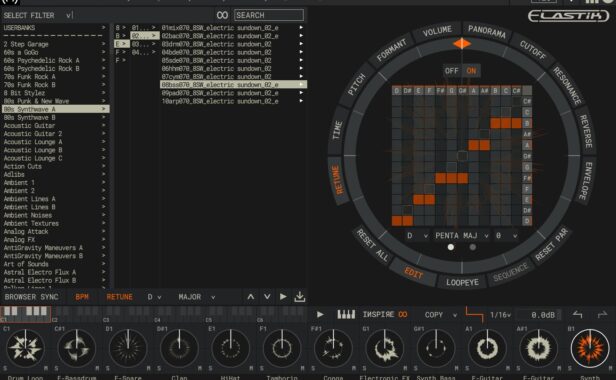Viewport: 616px width, 380px height.
Task: Start playback with the play button left of Inspire
Action: [x=320, y=314]
